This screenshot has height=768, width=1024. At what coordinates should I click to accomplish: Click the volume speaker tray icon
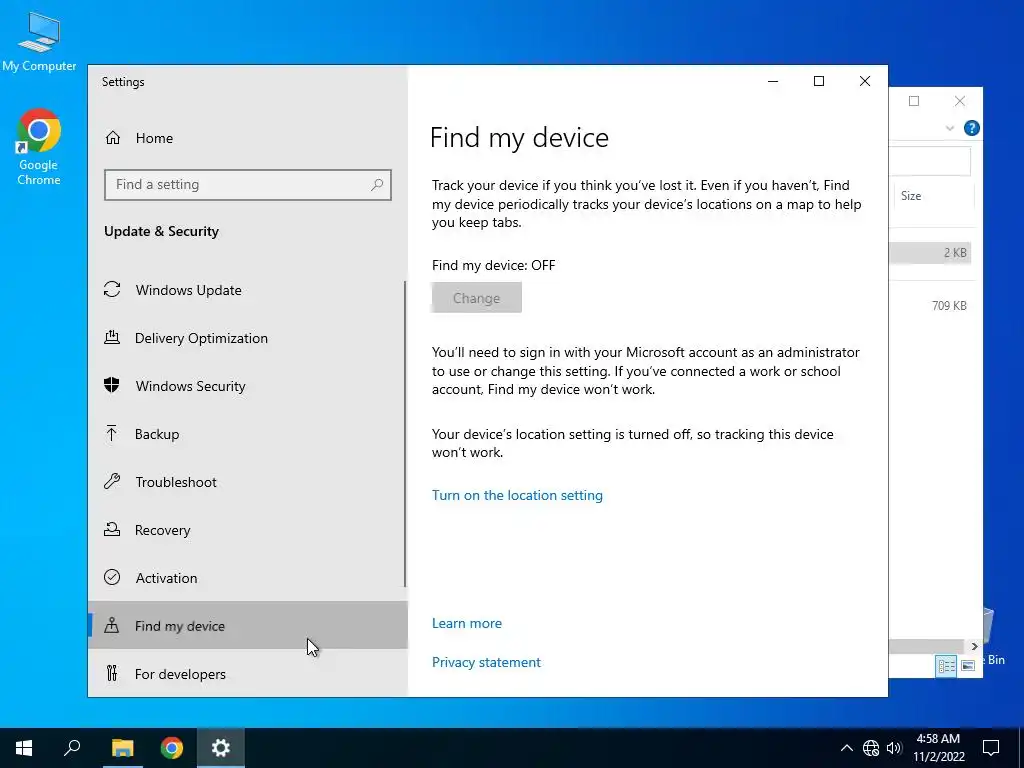(894, 748)
